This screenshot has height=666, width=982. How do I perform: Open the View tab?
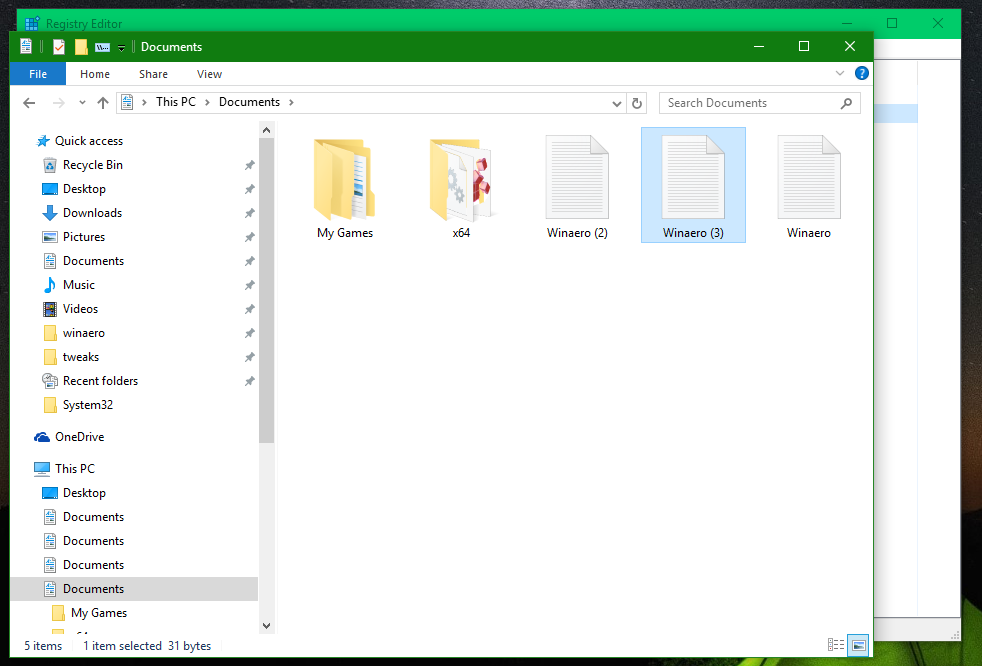coord(209,73)
